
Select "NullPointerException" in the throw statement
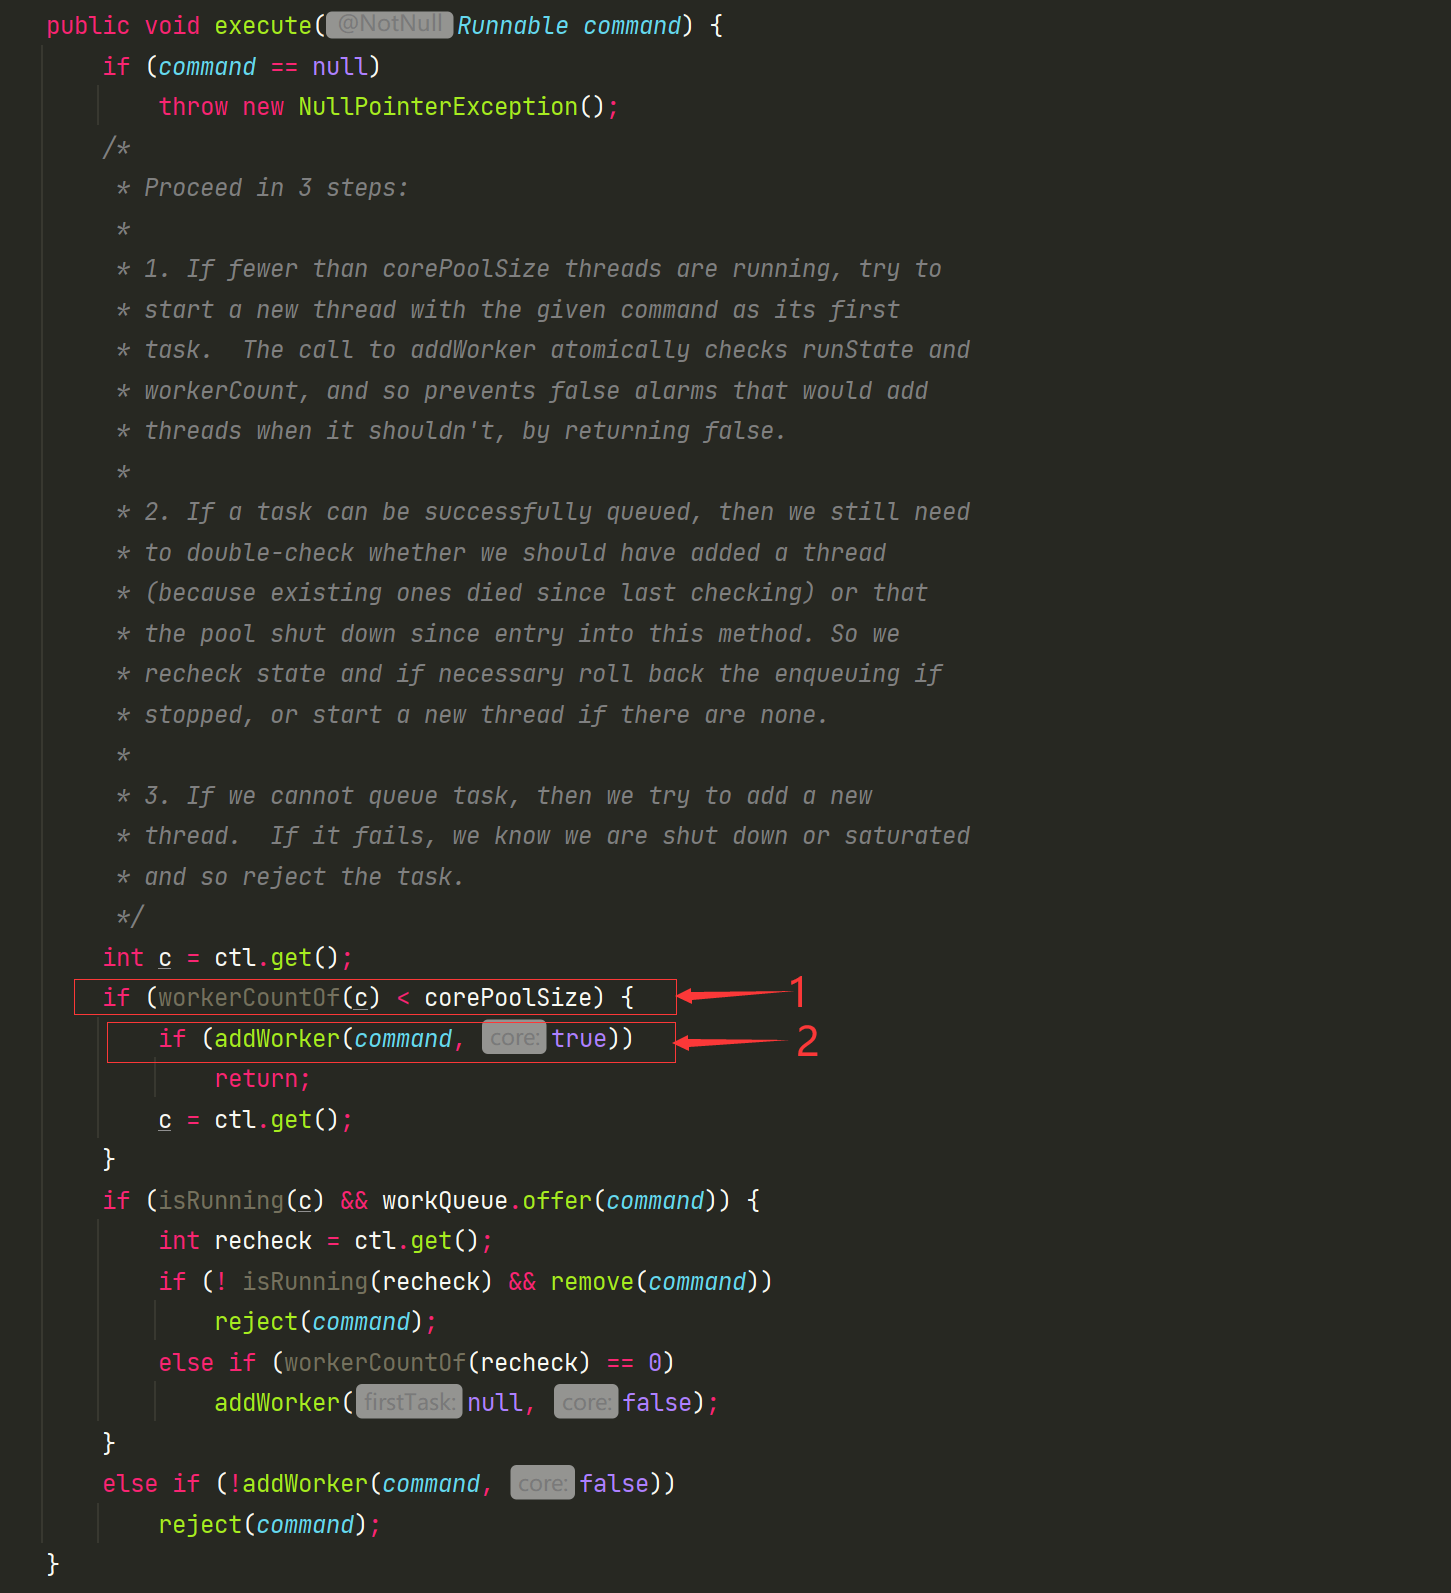coord(438,107)
